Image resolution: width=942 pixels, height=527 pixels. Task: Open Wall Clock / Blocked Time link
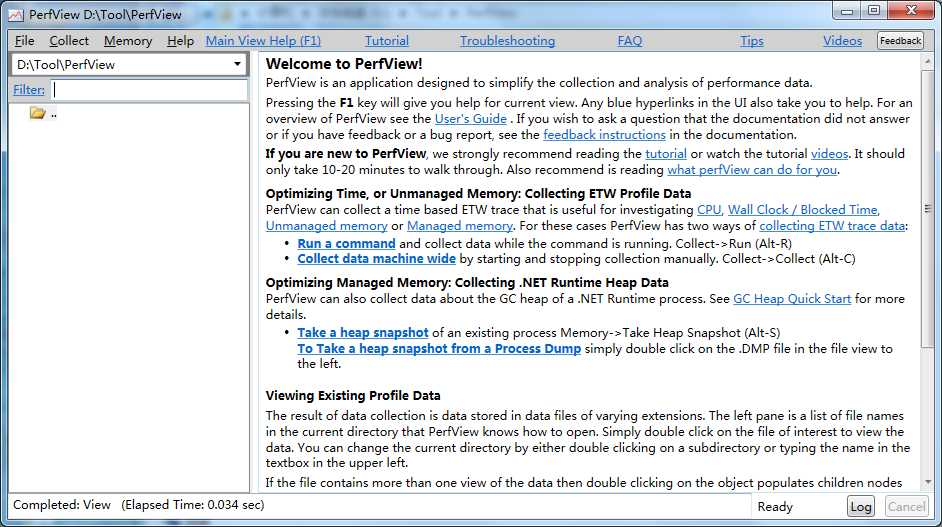803,210
